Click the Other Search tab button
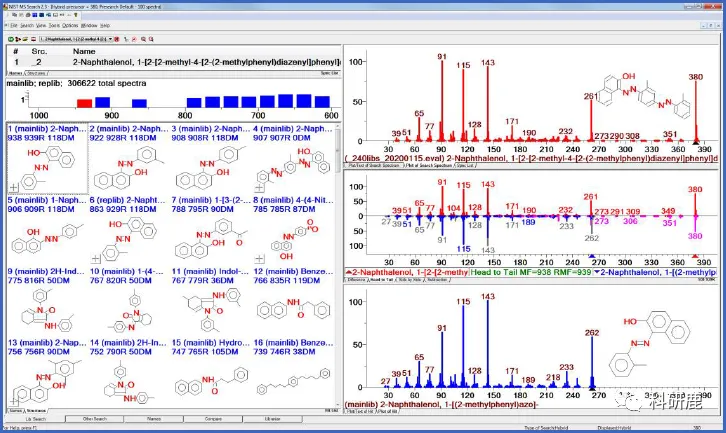The width and height of the screenshot is (726, 433). click(94, 419)
